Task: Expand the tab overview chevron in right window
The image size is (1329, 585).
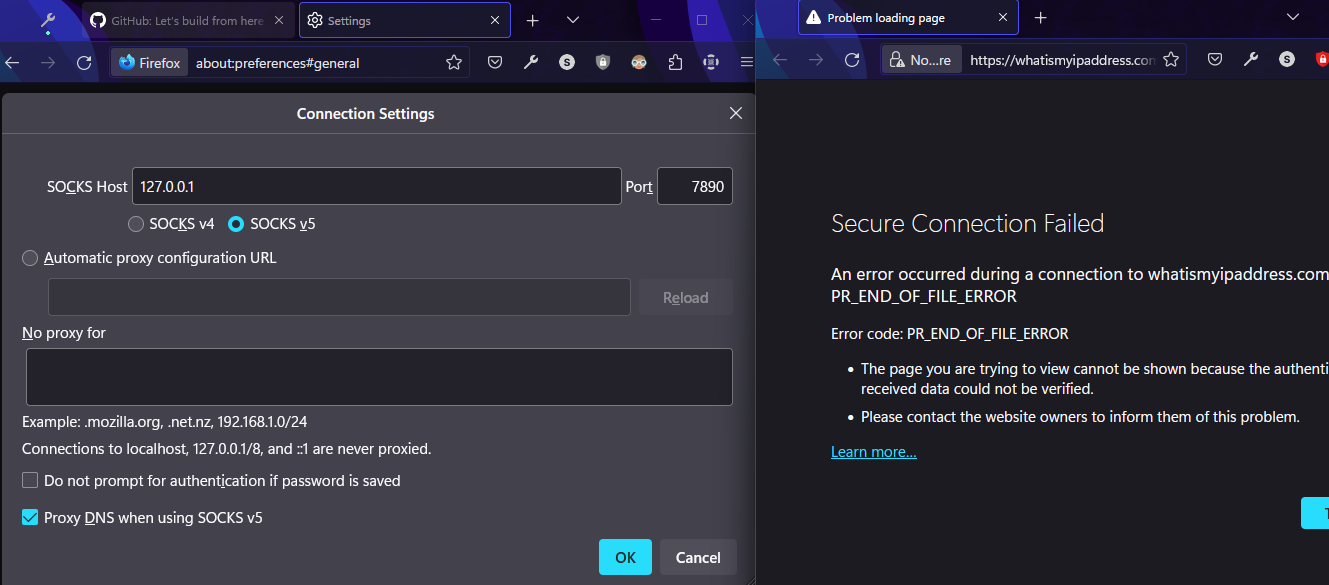Action: coord(1293,19)
